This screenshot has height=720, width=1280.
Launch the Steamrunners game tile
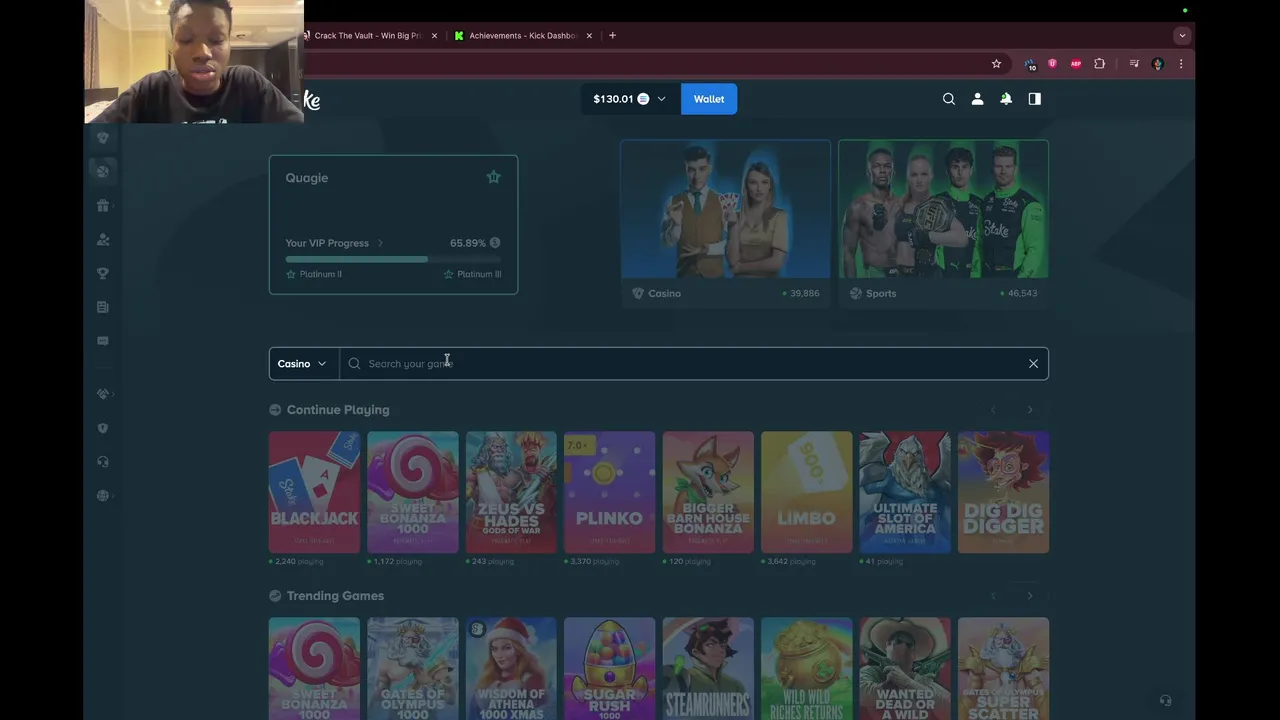(708, 668)
